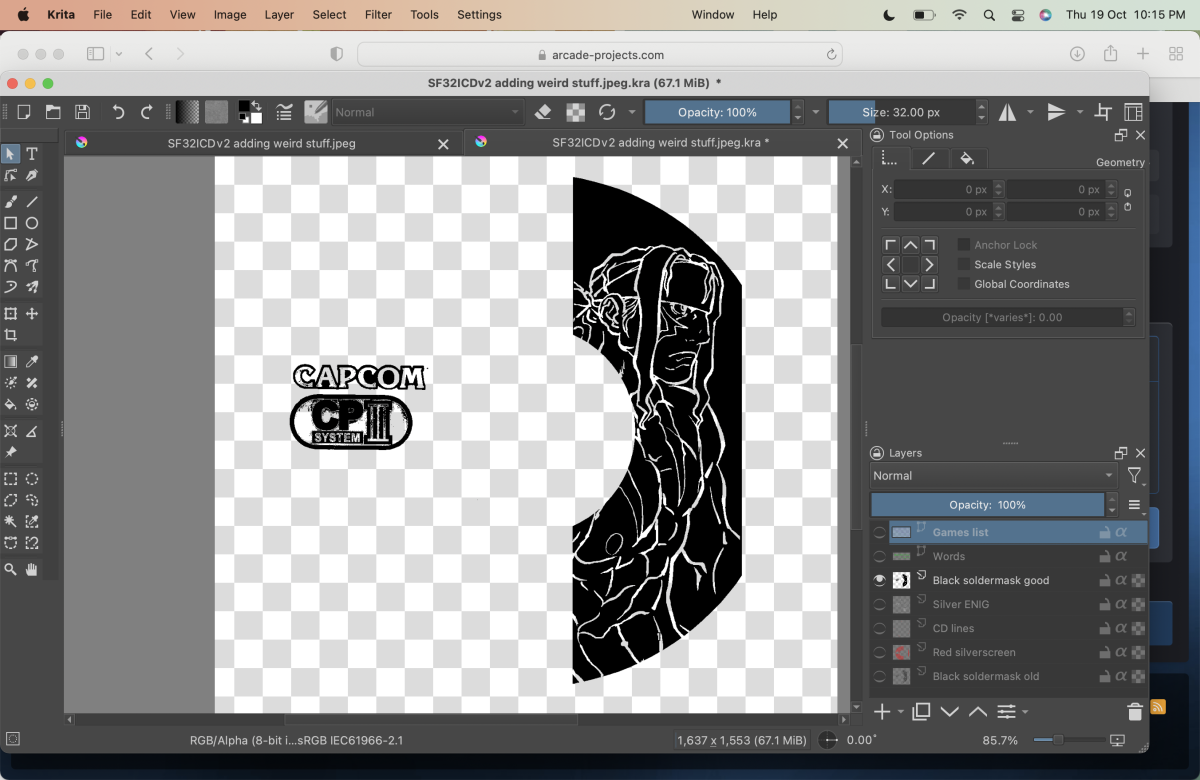This screenshot has width=1200, height=780.
Task: Switch to SF32ICDv2 adding weird stuff.jpeg tab
Action: pos(264,143)
